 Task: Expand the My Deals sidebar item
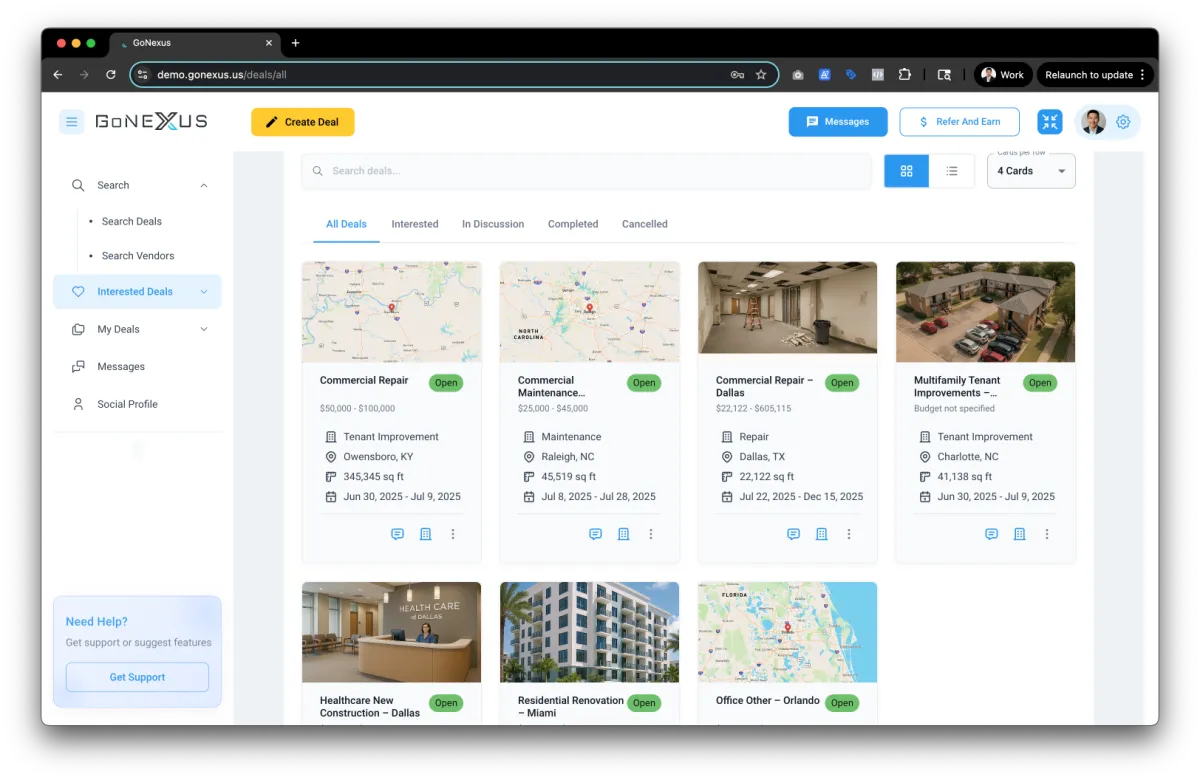coord(204,329)
